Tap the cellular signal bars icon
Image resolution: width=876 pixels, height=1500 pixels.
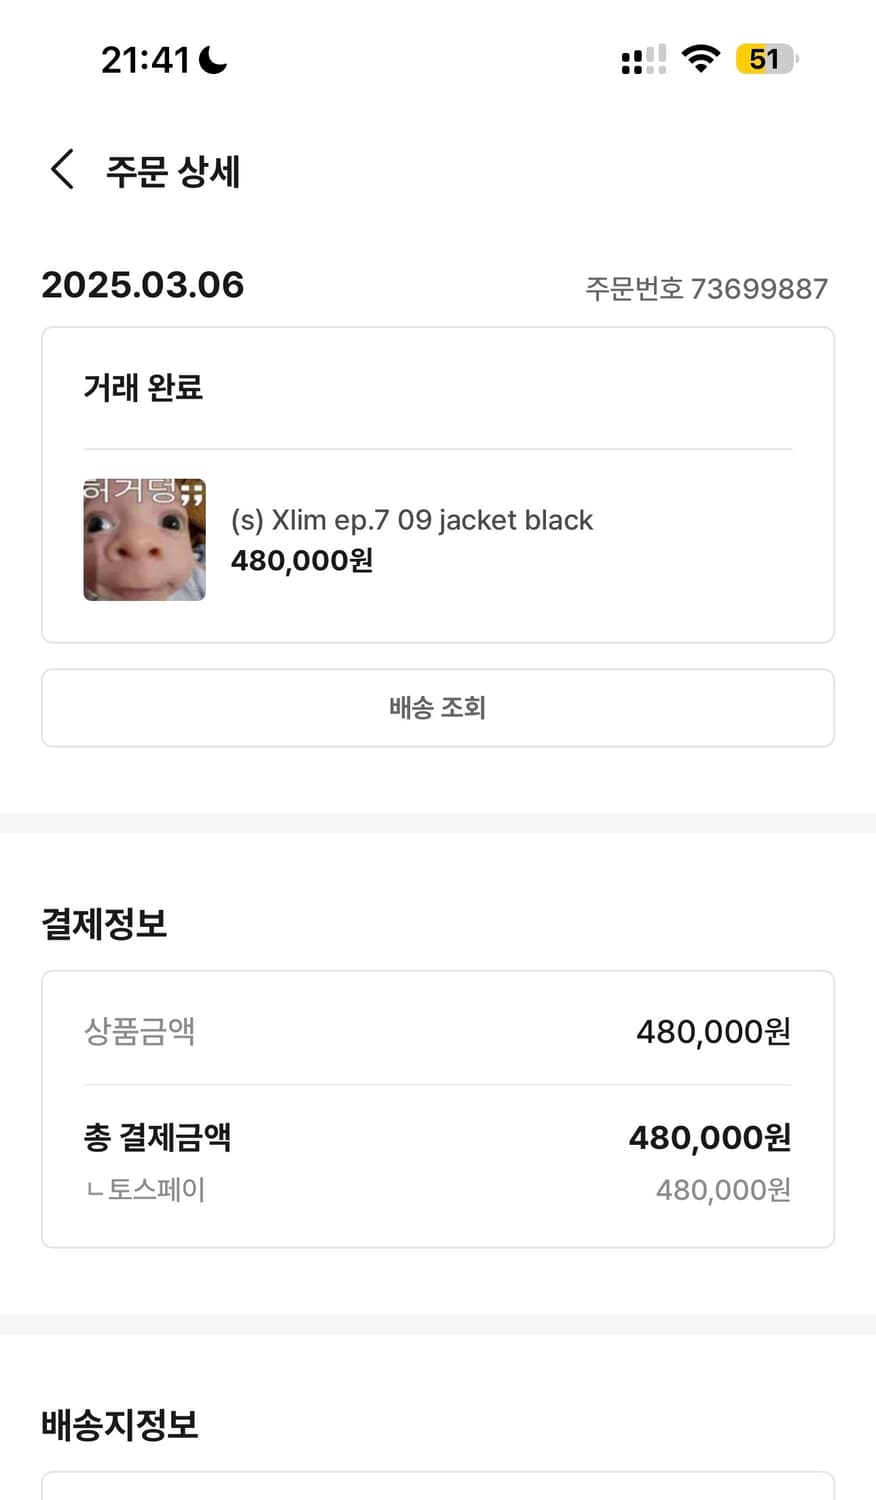click(643, 60)
